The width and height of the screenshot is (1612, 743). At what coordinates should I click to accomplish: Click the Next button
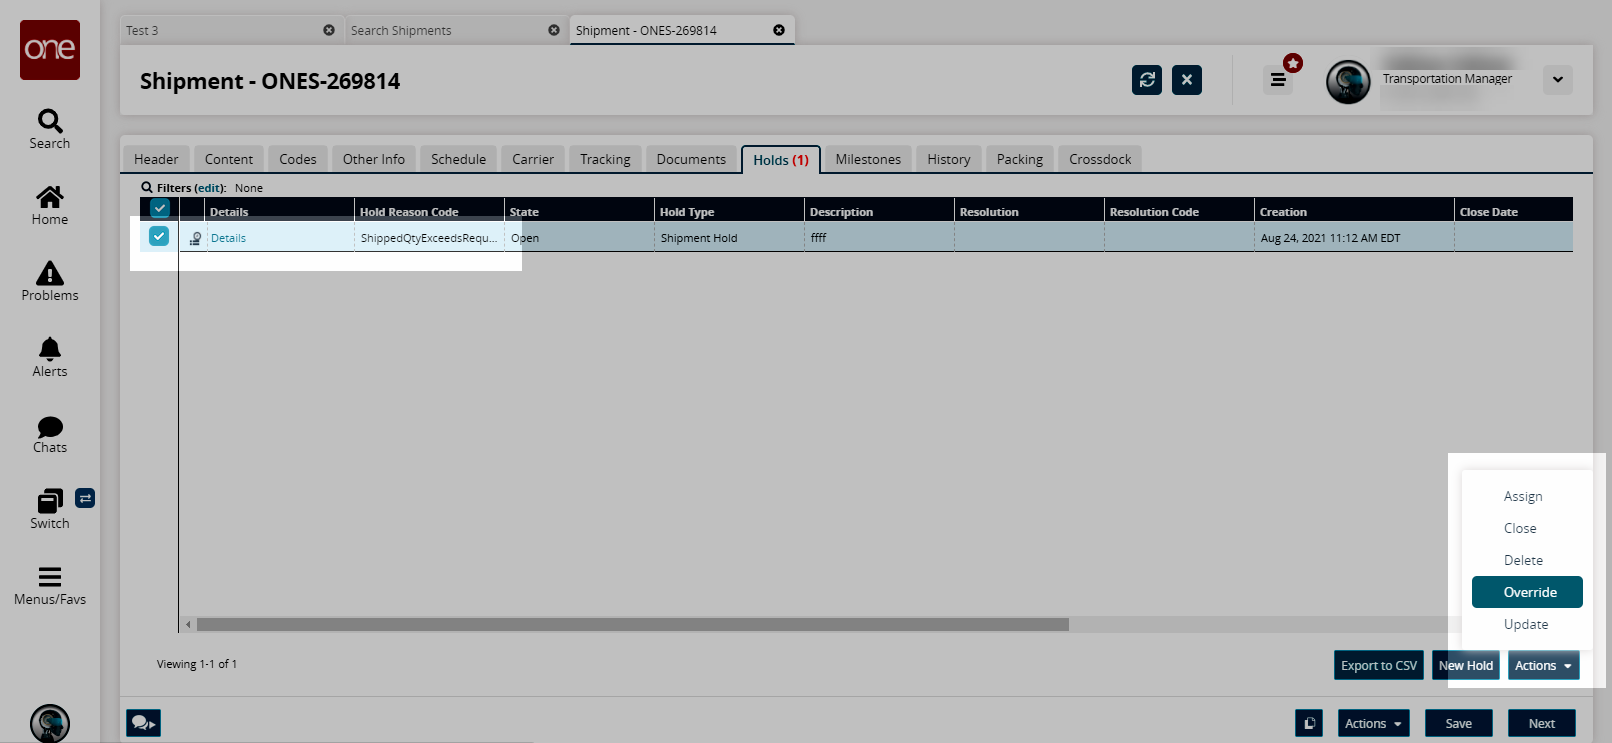(1542, 723)
